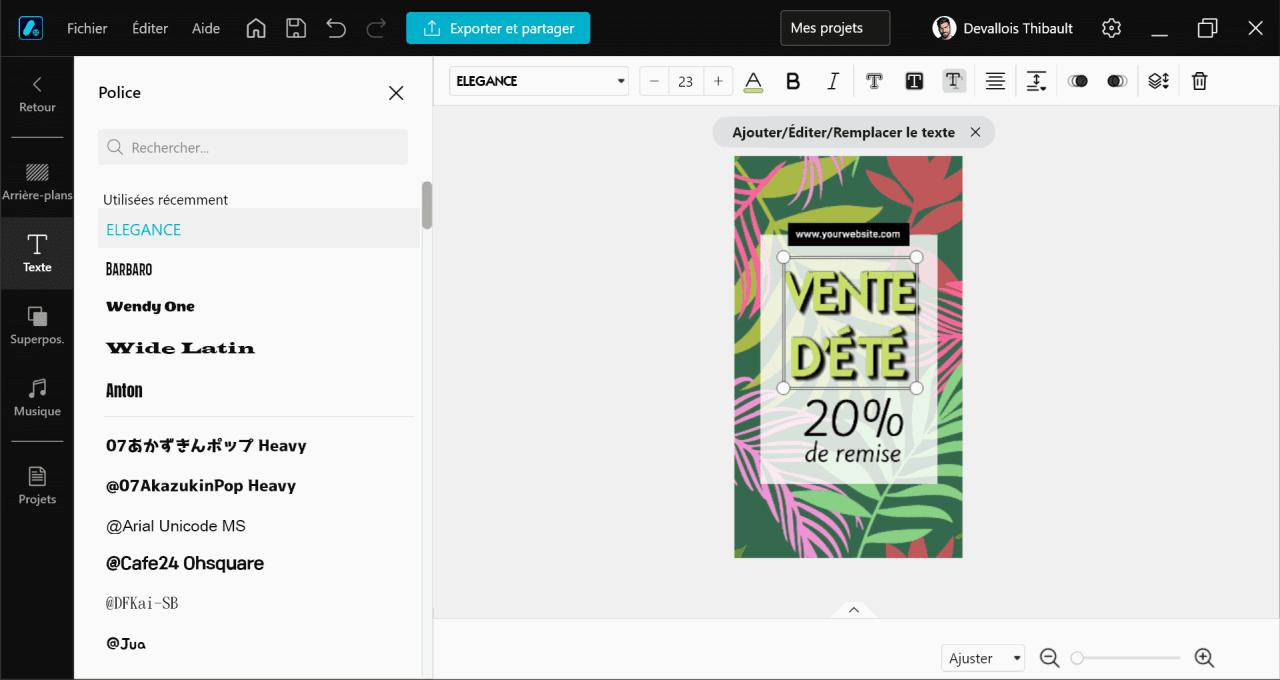This screenshot has width=1280, height=680.
Task: Open the Arrière-plans panel
Action: coord(37,180)
